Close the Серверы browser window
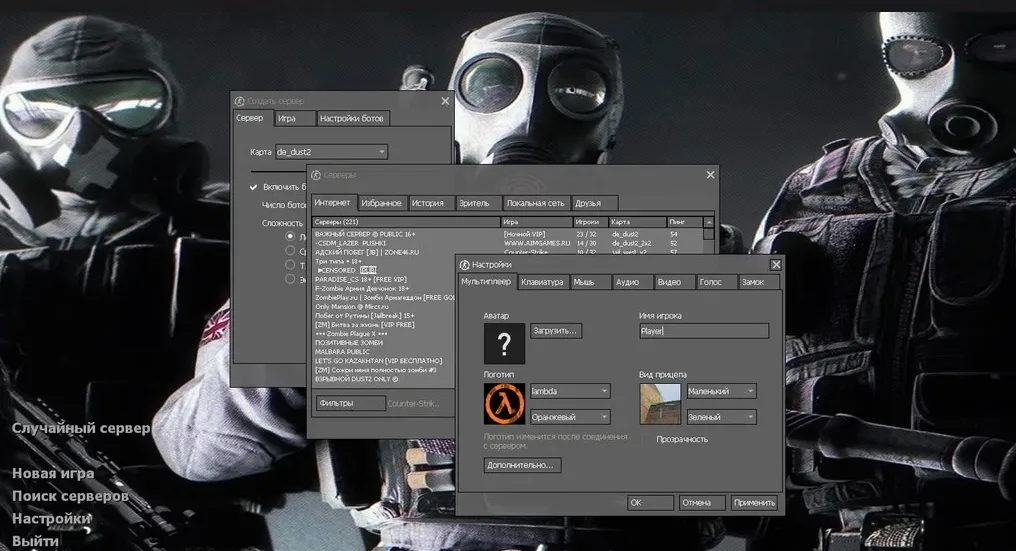This screenshot has height=551, width=1016. coord(710,175)
